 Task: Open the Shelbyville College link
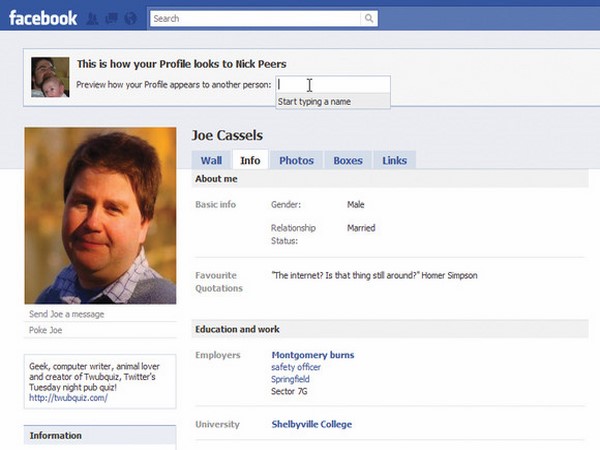[311, 424]
